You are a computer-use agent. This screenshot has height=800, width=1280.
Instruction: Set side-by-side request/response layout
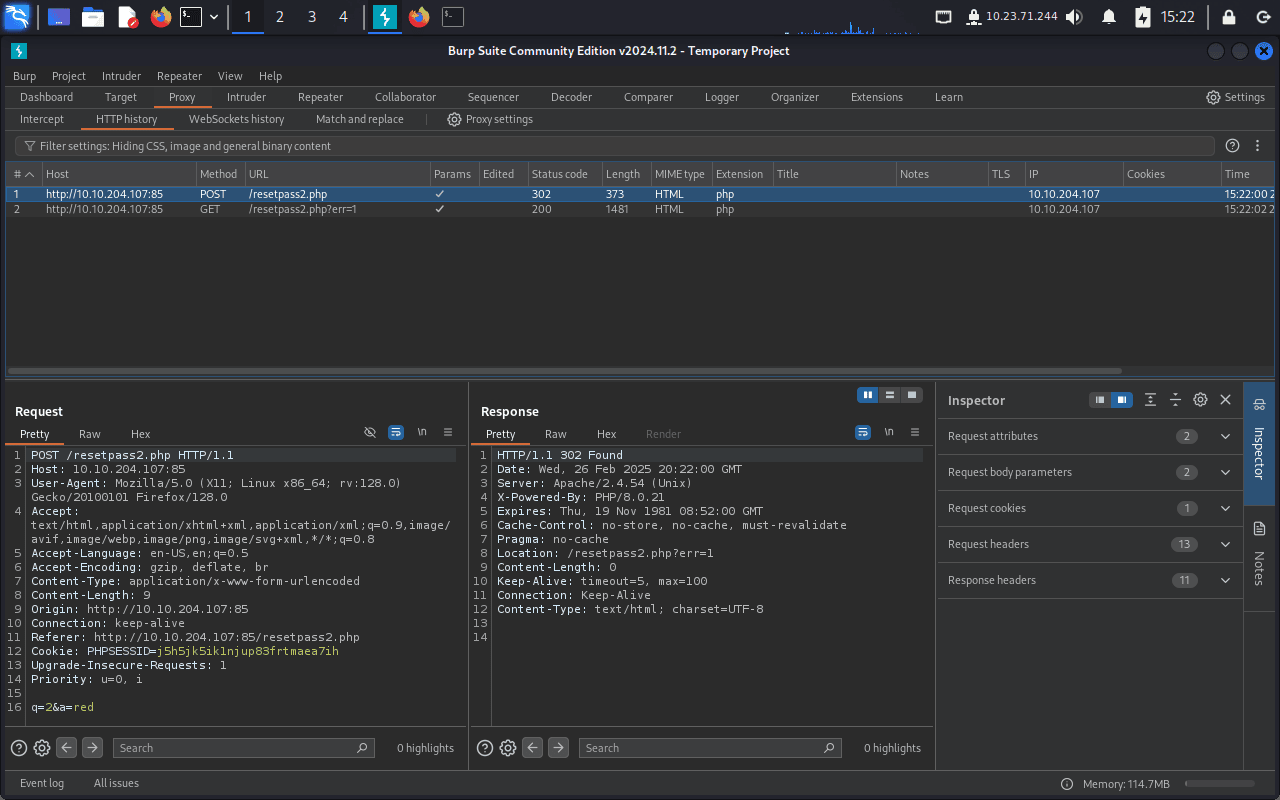[868, 395]
